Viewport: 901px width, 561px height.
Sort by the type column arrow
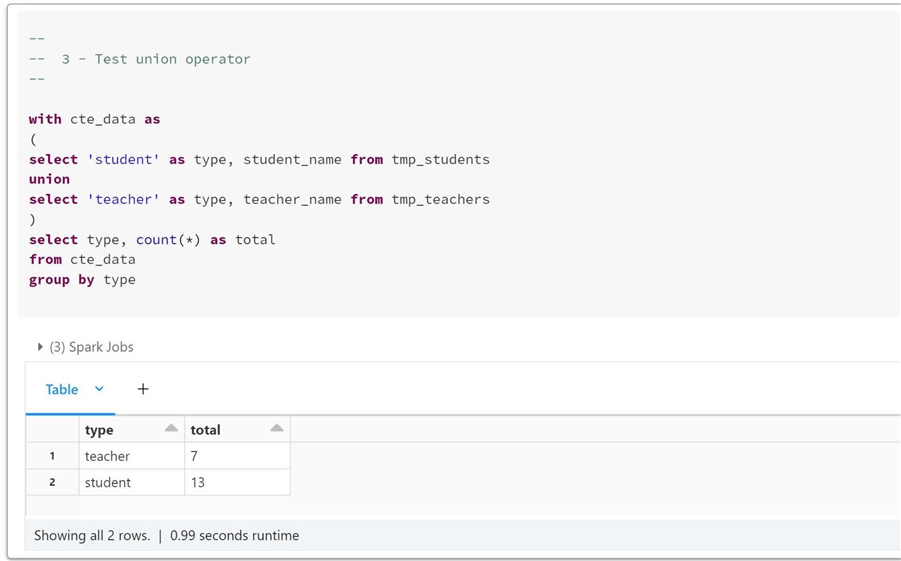point(171,428)
